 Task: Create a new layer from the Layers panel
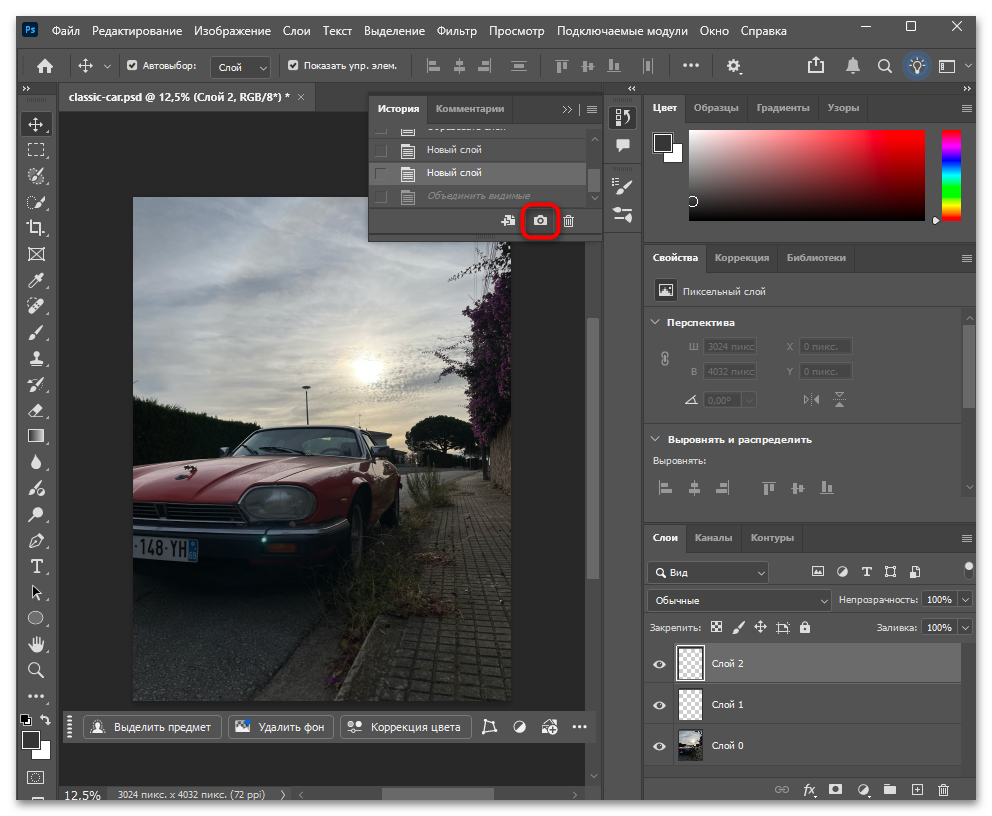917,790
